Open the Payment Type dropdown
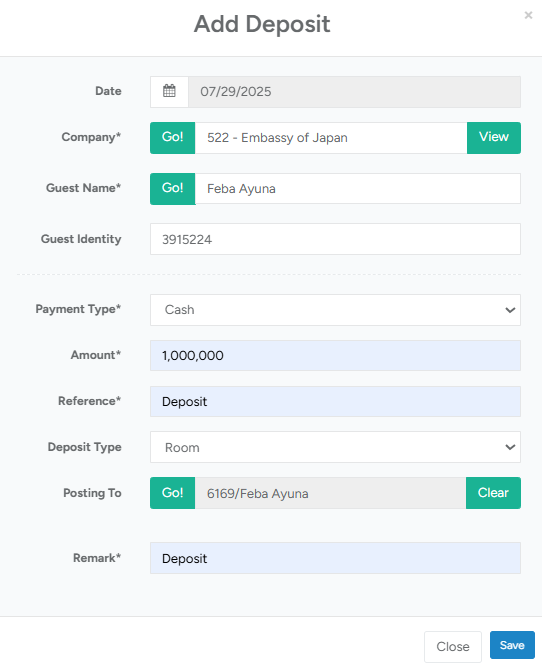The image size is (542, 667). [x=335, y=310]
